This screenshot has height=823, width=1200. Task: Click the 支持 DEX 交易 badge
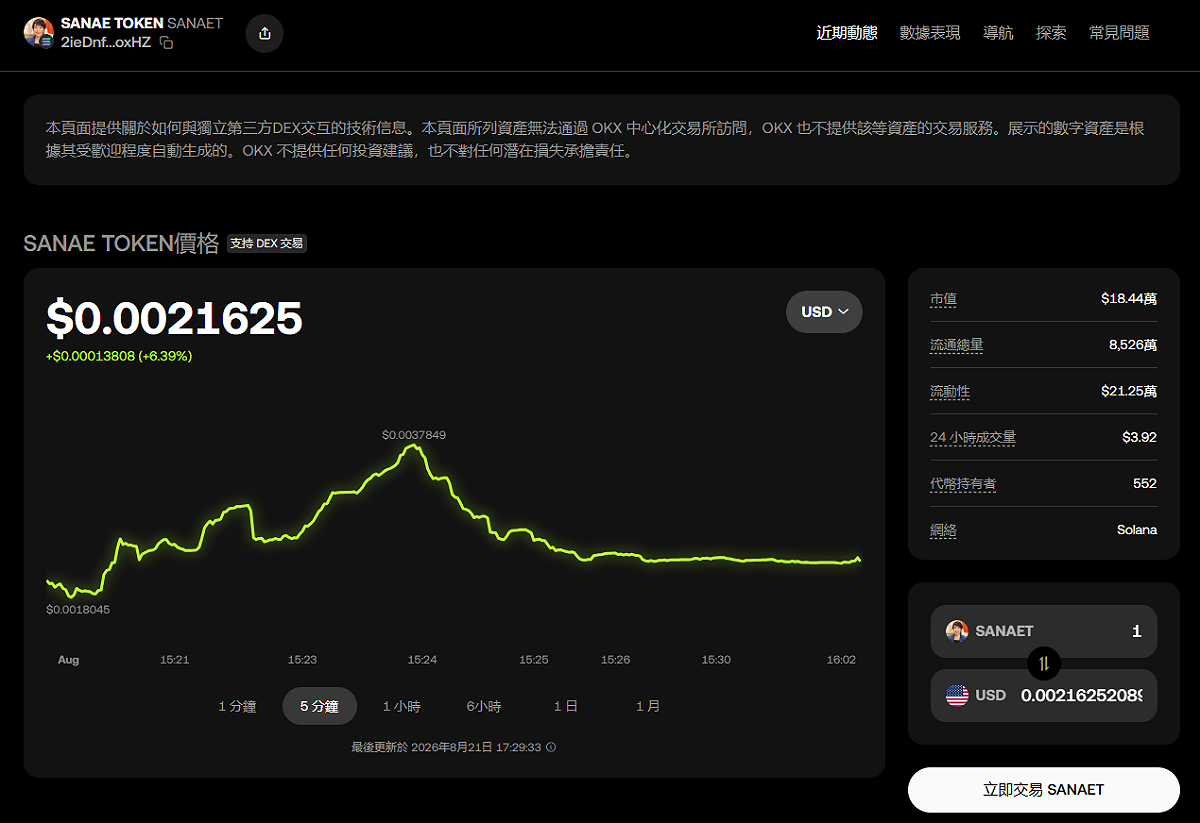(267, 243)
